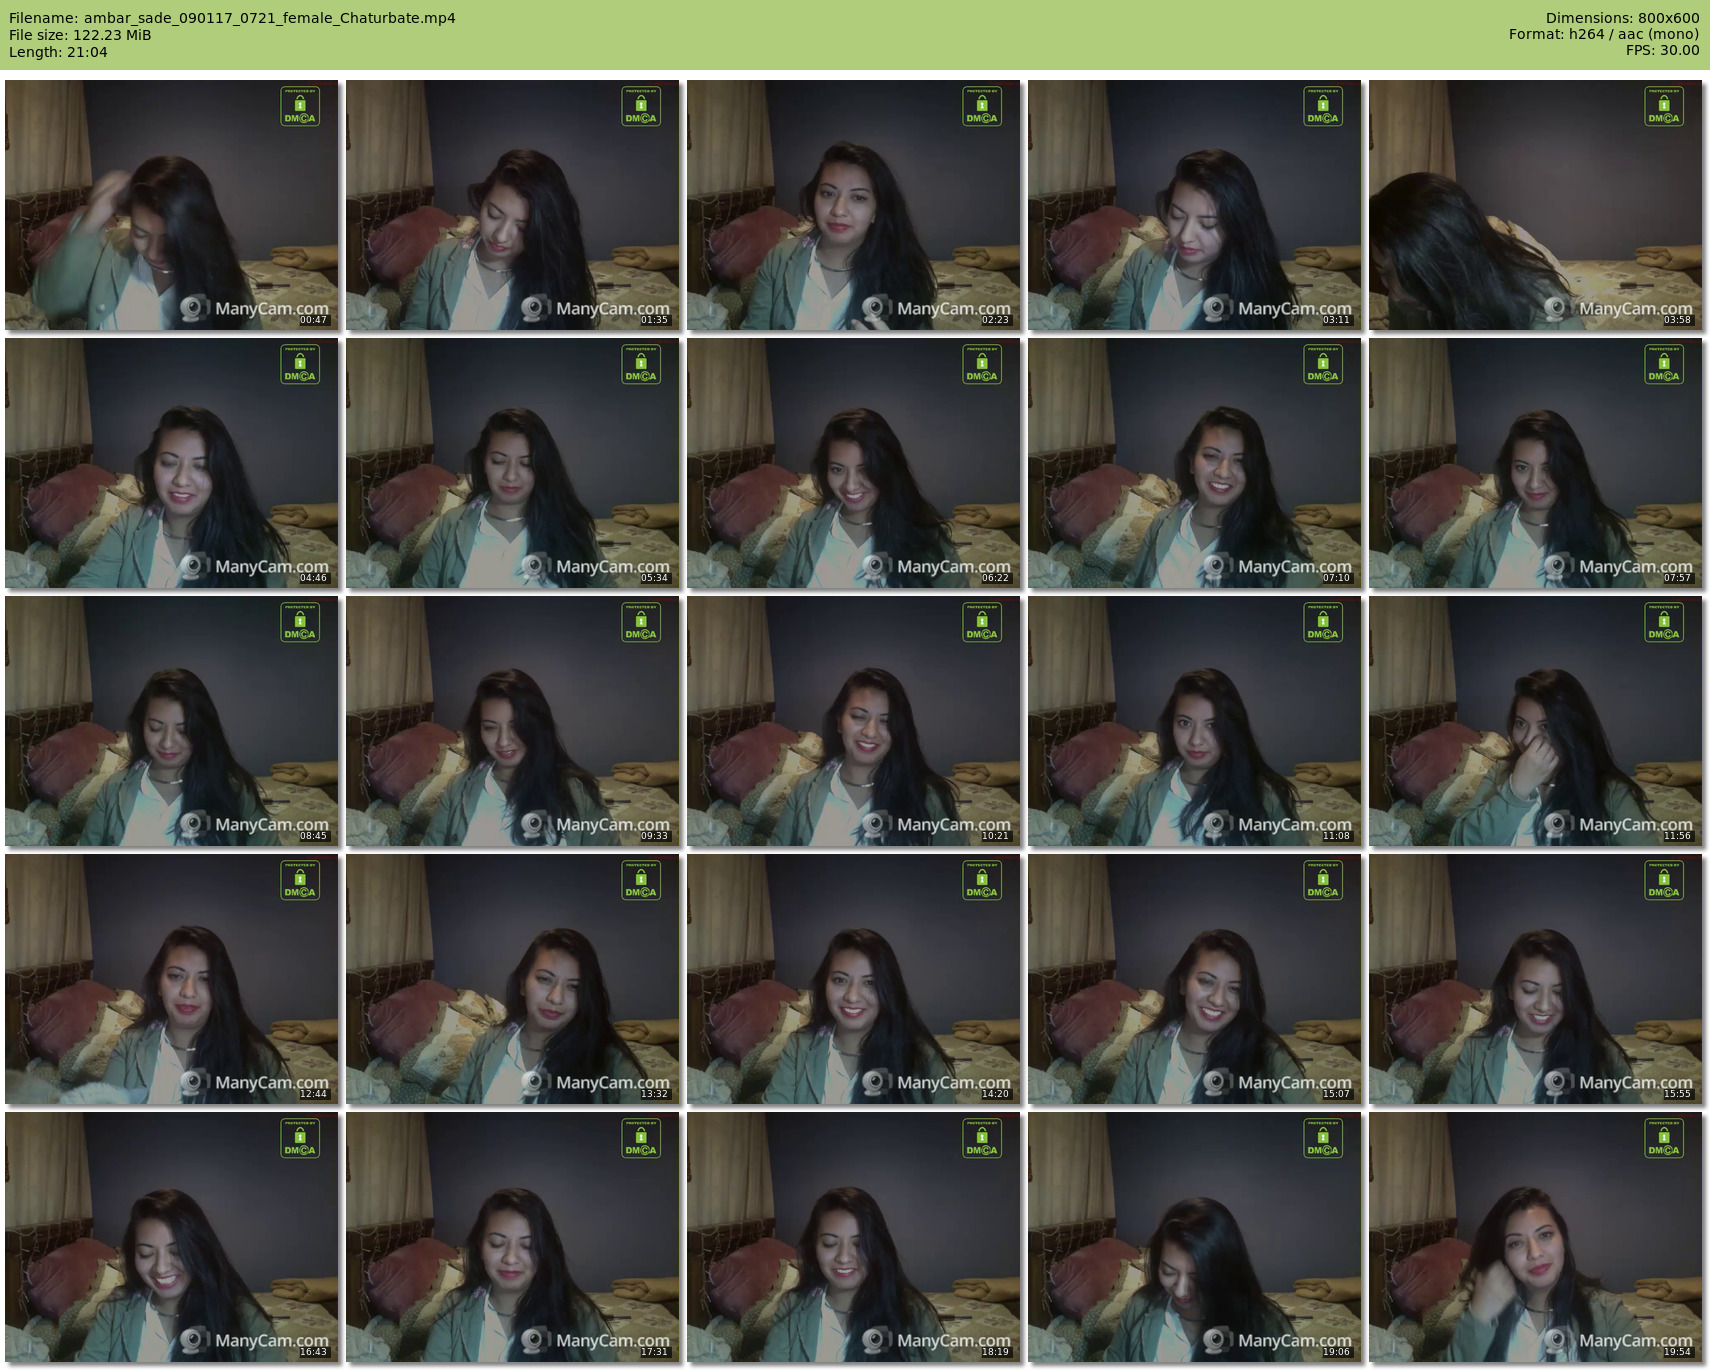Open the frame stamped 14:20
The height and width of the screenshot is (1370, 1710).
854,979
